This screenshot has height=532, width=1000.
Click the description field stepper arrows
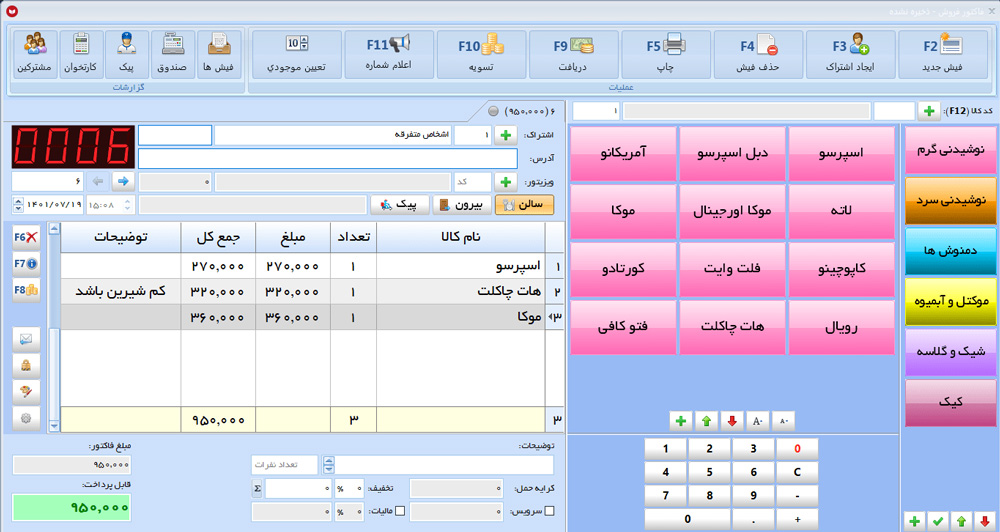[328, 465]
